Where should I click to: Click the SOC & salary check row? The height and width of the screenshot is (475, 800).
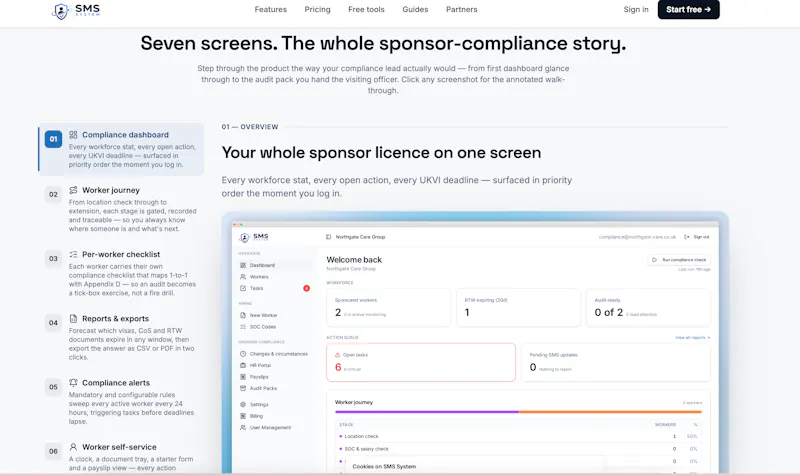518,449
